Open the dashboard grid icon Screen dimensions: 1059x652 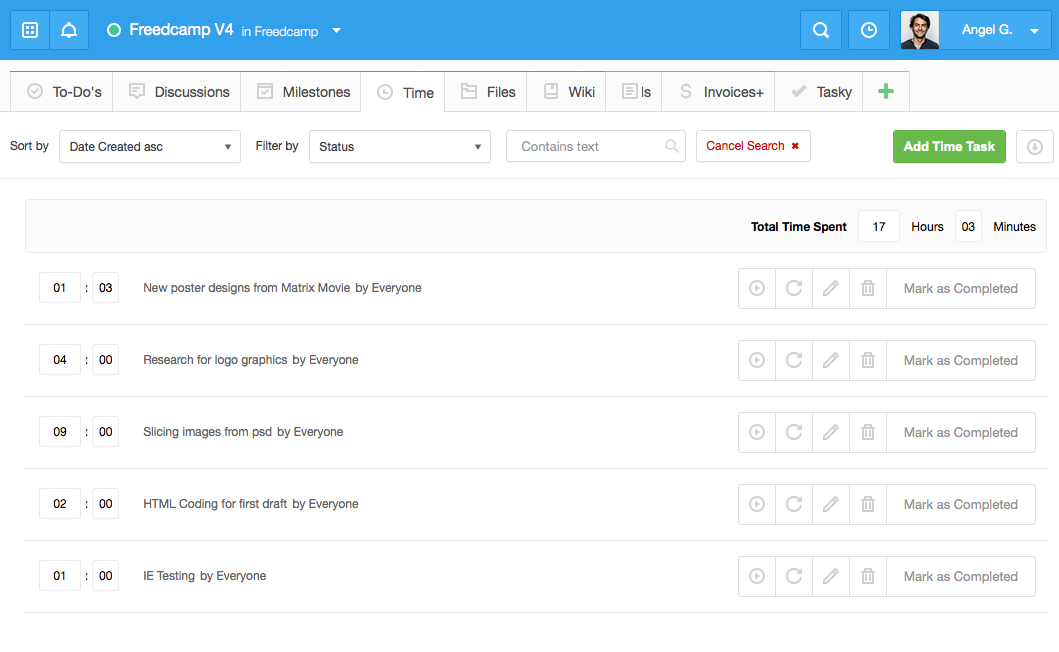point(30,30)
